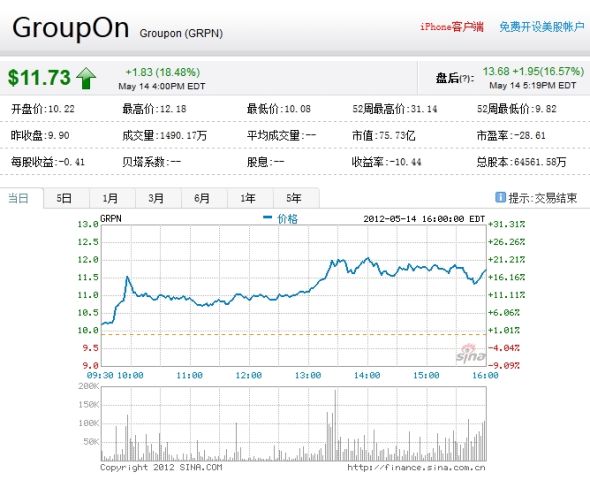Click the 市值:75.73亿 cell
This screenshot has width=590, height=480.
click(384, 135)
